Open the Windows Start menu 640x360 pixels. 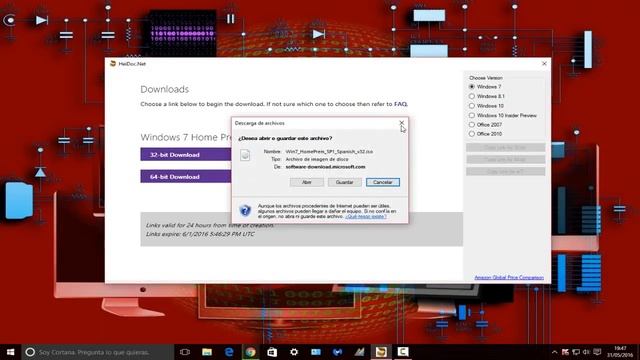tap(10, 352)
